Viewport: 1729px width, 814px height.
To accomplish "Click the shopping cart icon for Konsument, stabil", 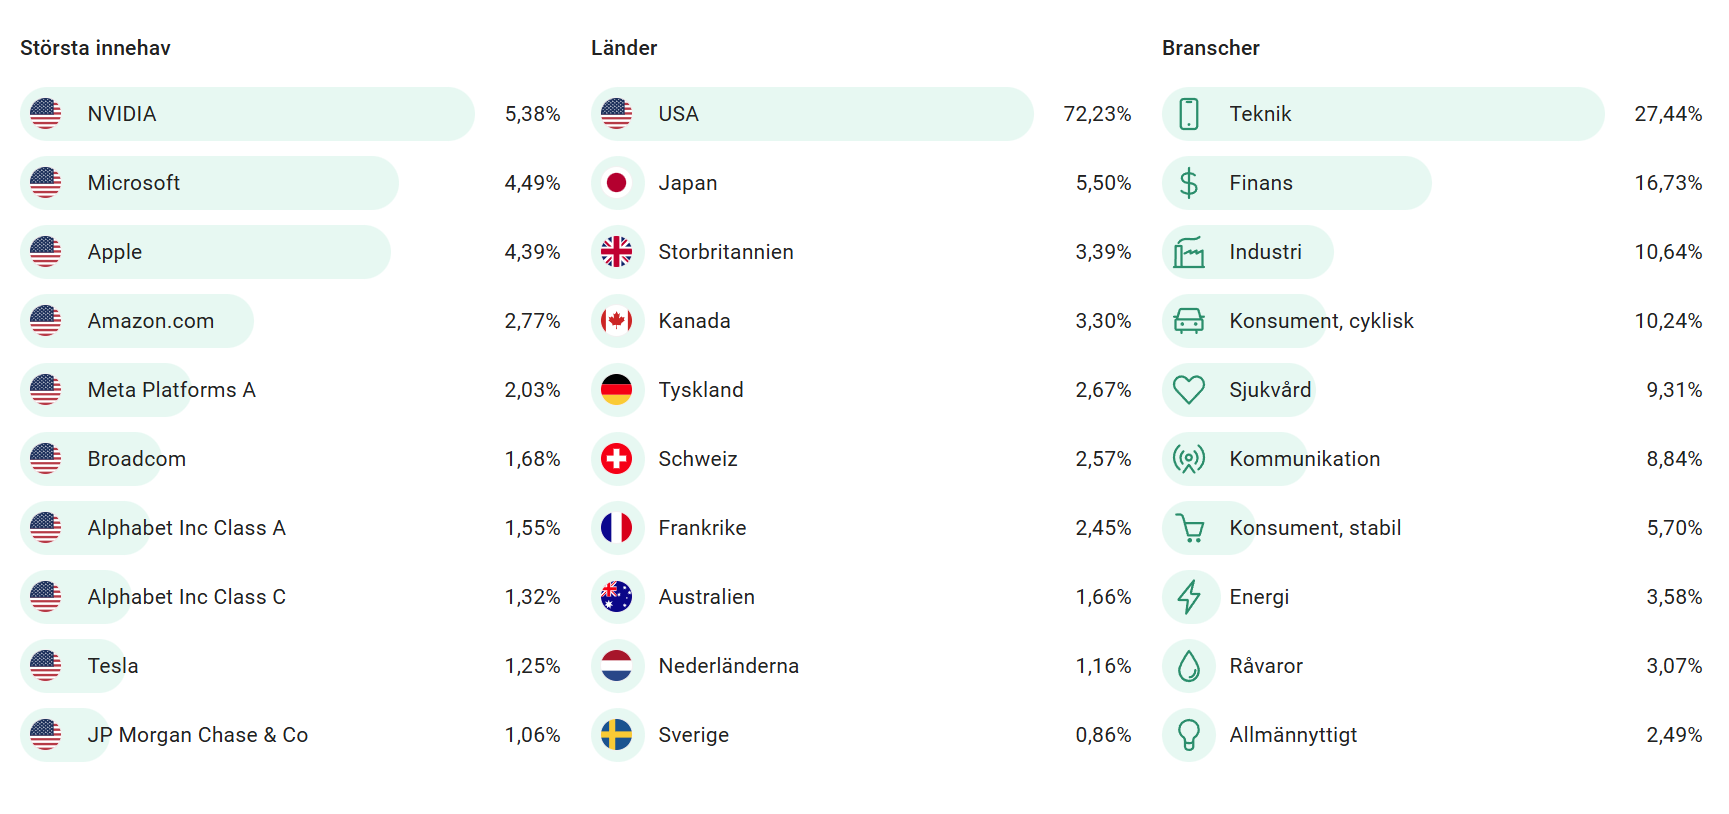I will click(1188, 528).
